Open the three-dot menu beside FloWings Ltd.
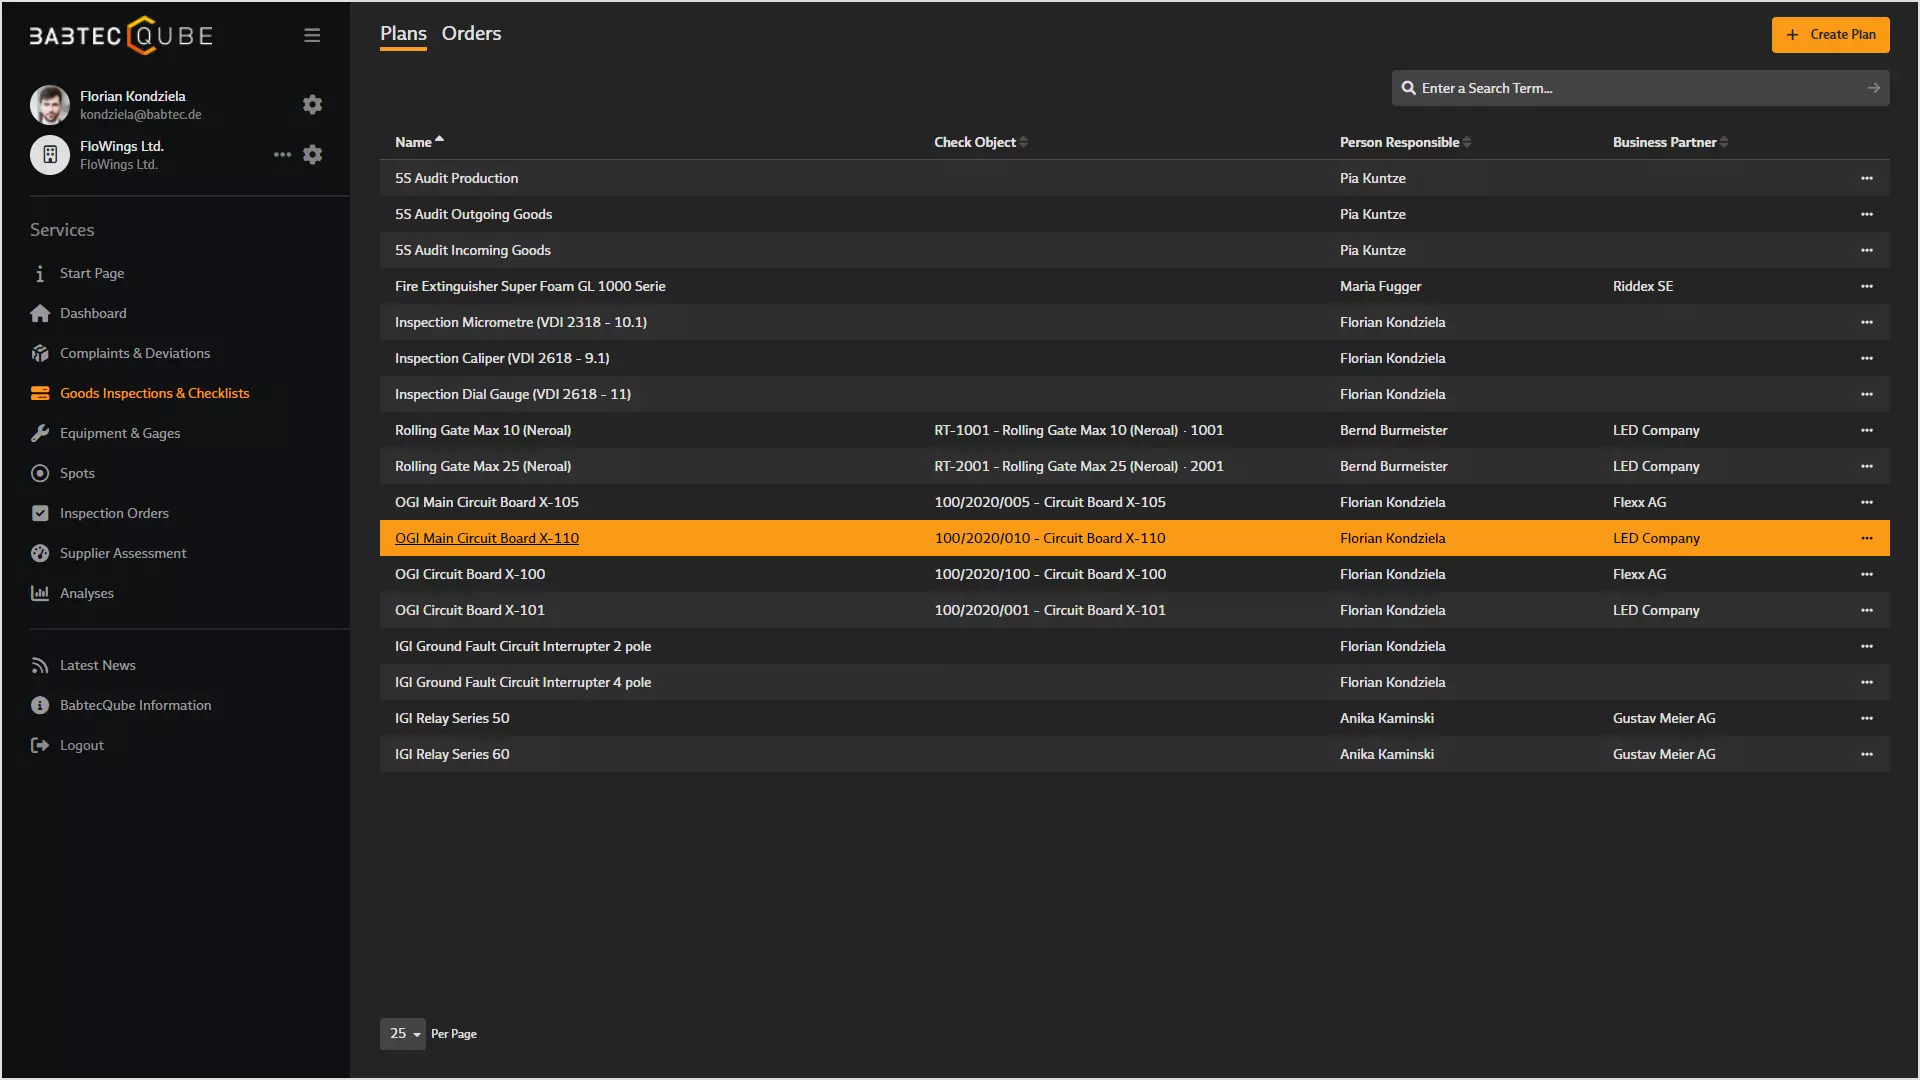Image resolution: width=1920 pixels, height=1080 pixels. [283, 154]
